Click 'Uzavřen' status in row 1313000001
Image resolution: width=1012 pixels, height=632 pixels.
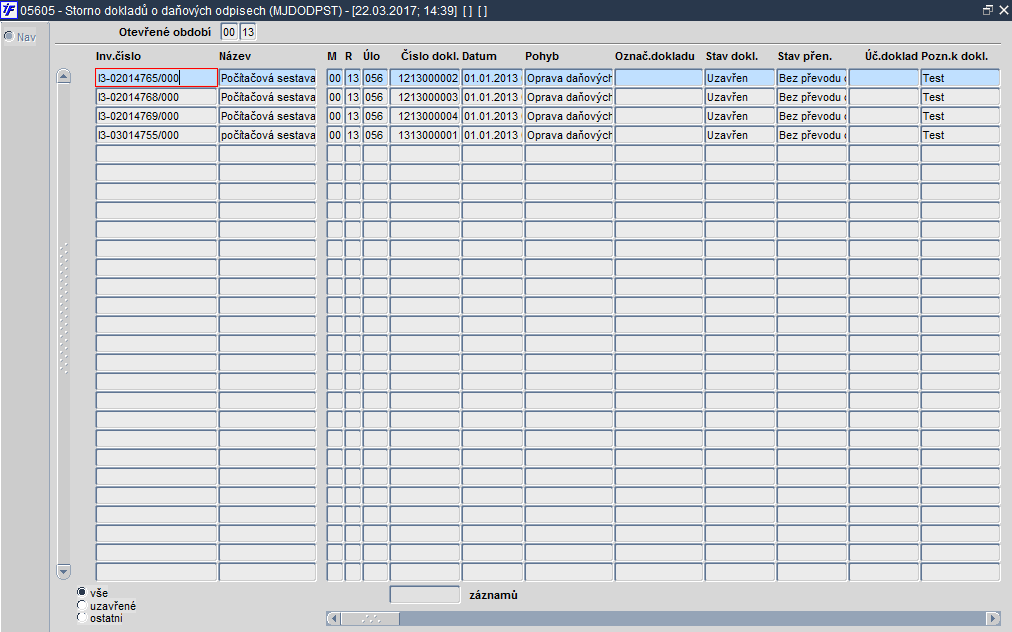(740, 135)
